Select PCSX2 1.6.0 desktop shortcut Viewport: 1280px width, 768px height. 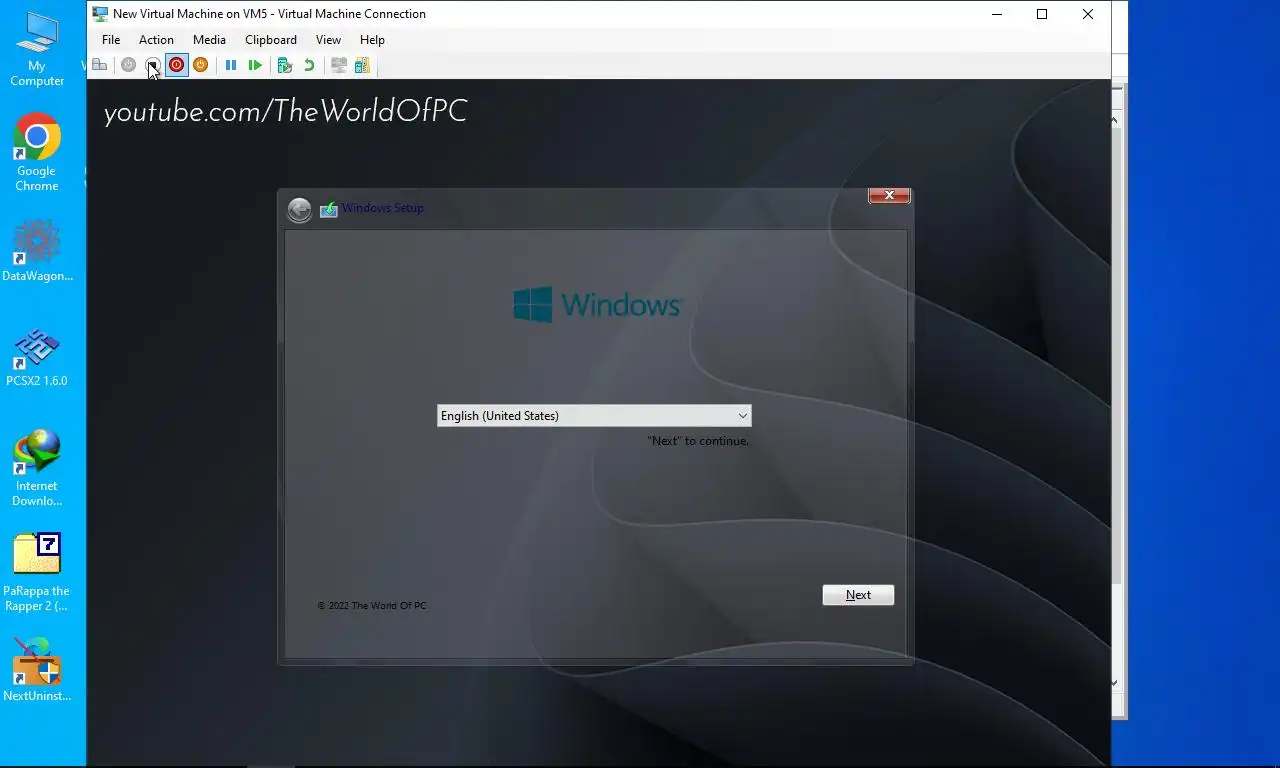click(x=37, y=357)
